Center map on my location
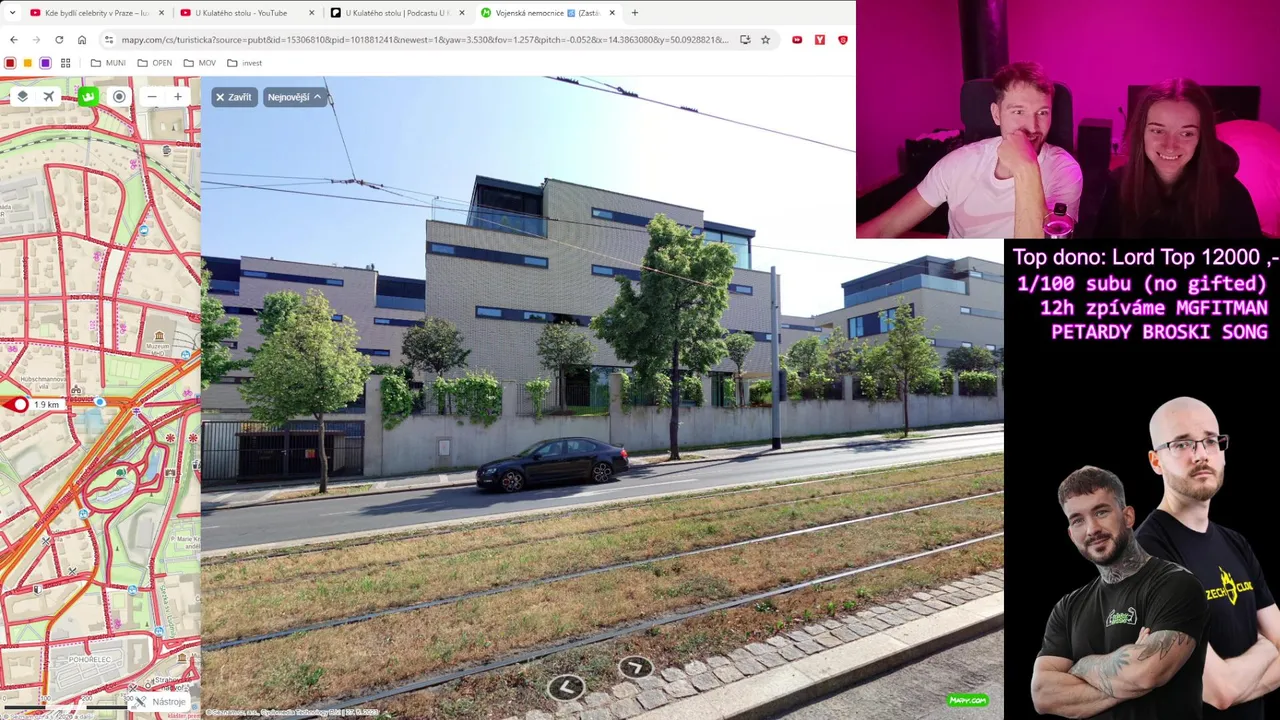 (119, 96)
